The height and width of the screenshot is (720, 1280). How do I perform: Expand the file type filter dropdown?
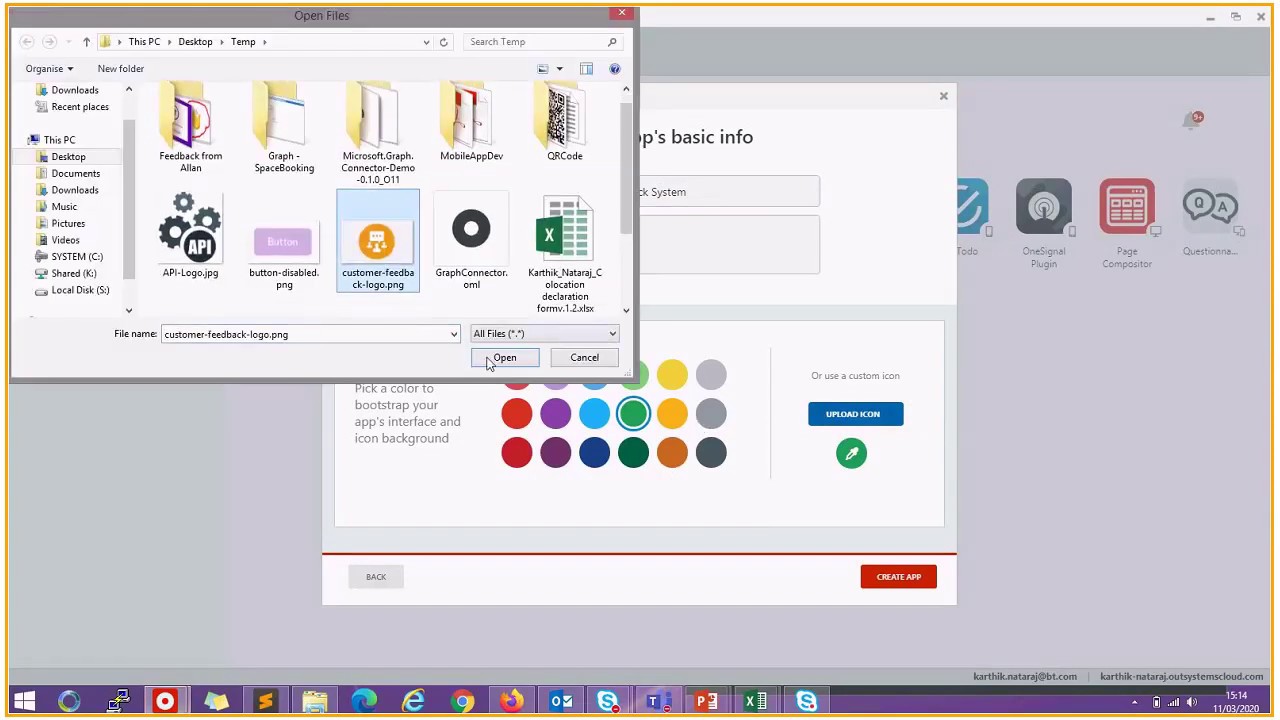pyautogui.click(x=613, y=334)
